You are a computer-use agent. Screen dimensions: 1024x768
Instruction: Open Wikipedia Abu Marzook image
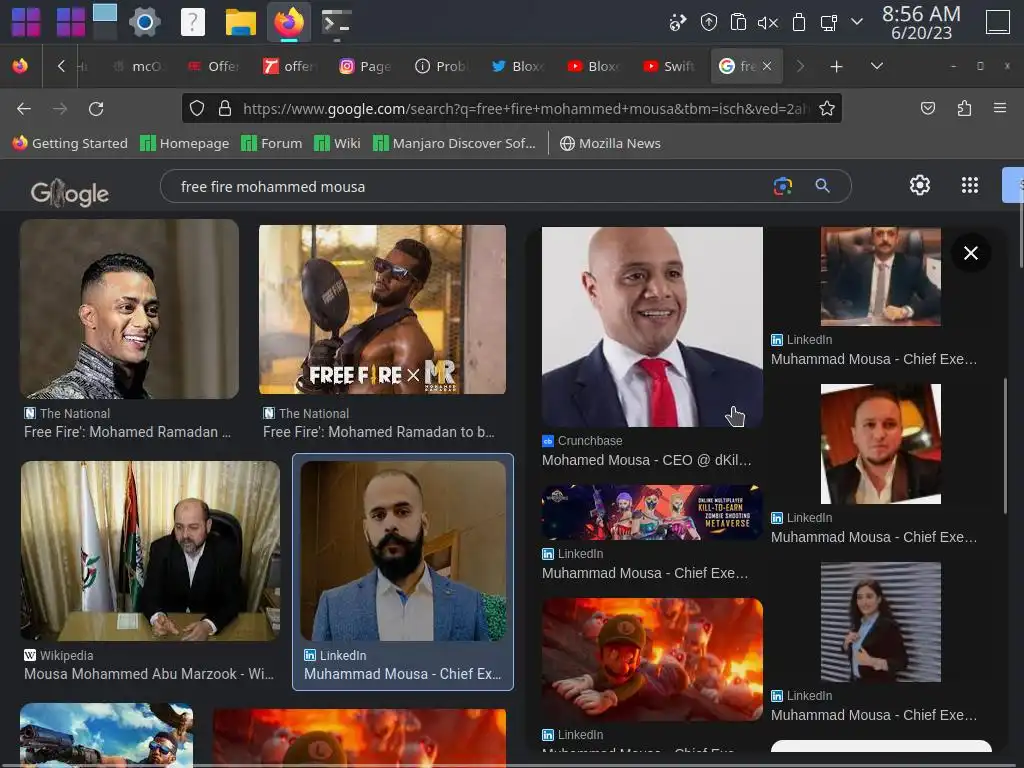tap(150, 551)
